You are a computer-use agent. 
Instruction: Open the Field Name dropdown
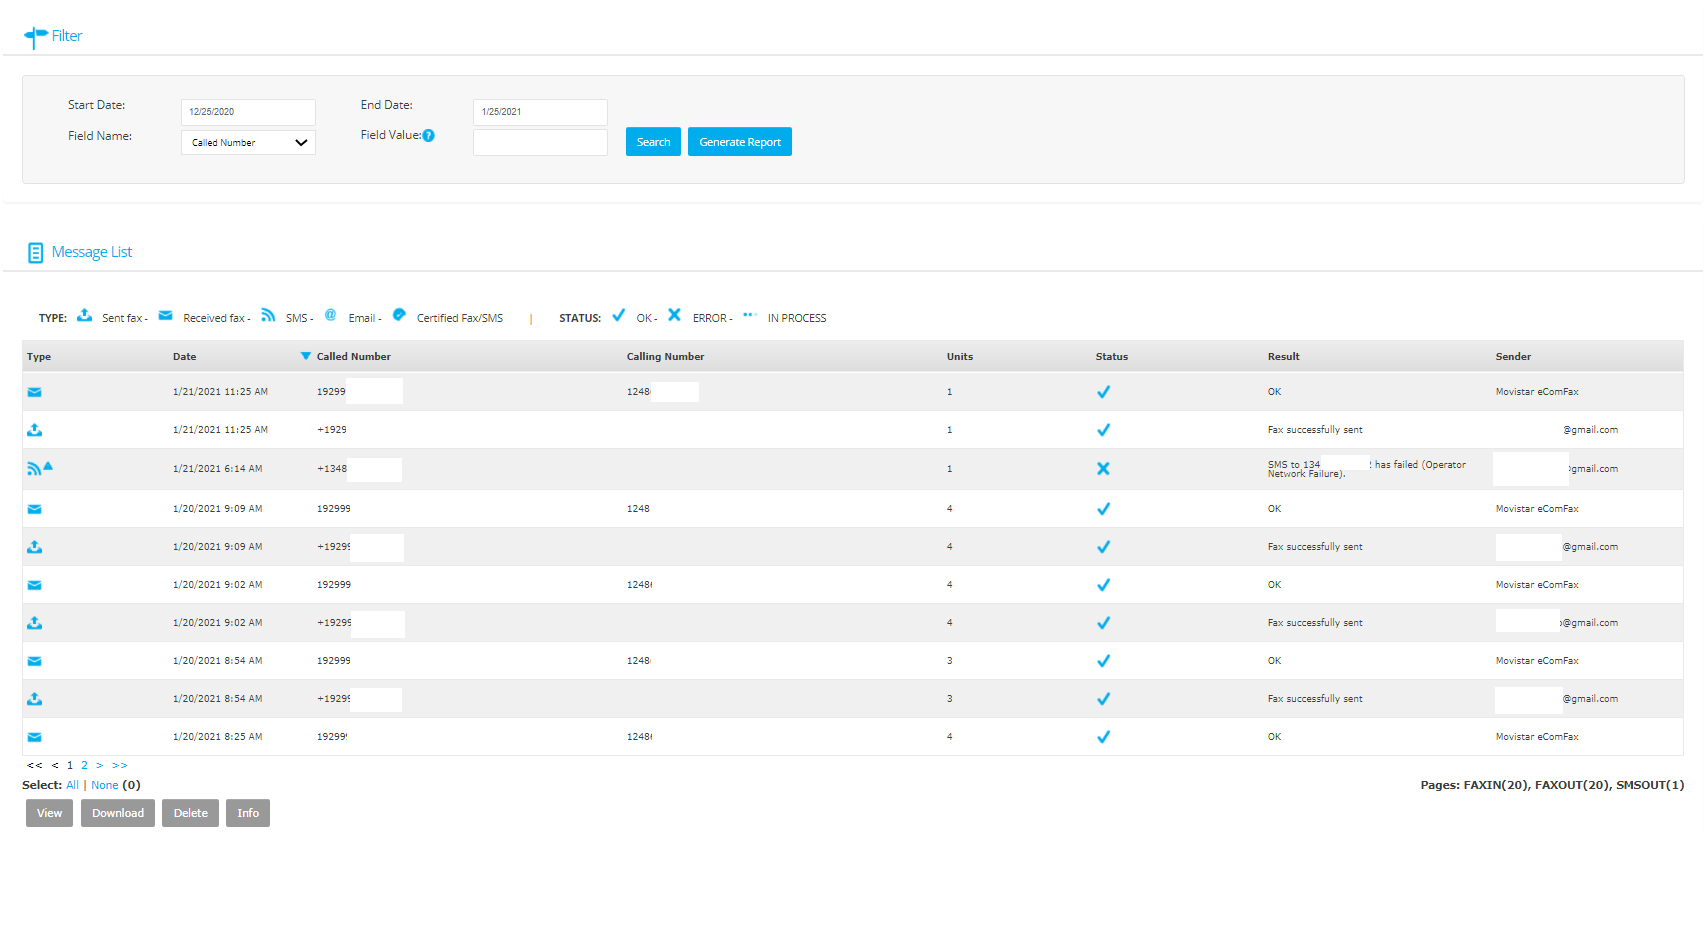[x=248, y=143]
